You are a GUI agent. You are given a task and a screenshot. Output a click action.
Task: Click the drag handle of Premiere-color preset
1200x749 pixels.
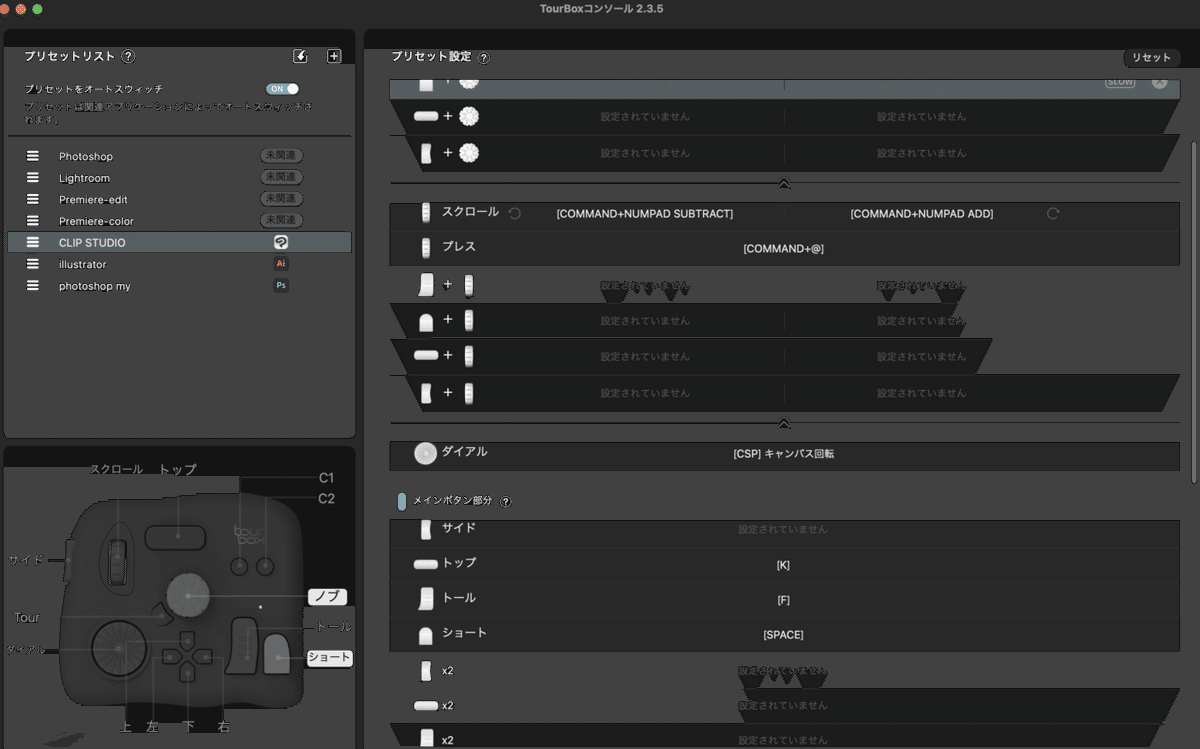pyautogui.click(x=33, y=221)
